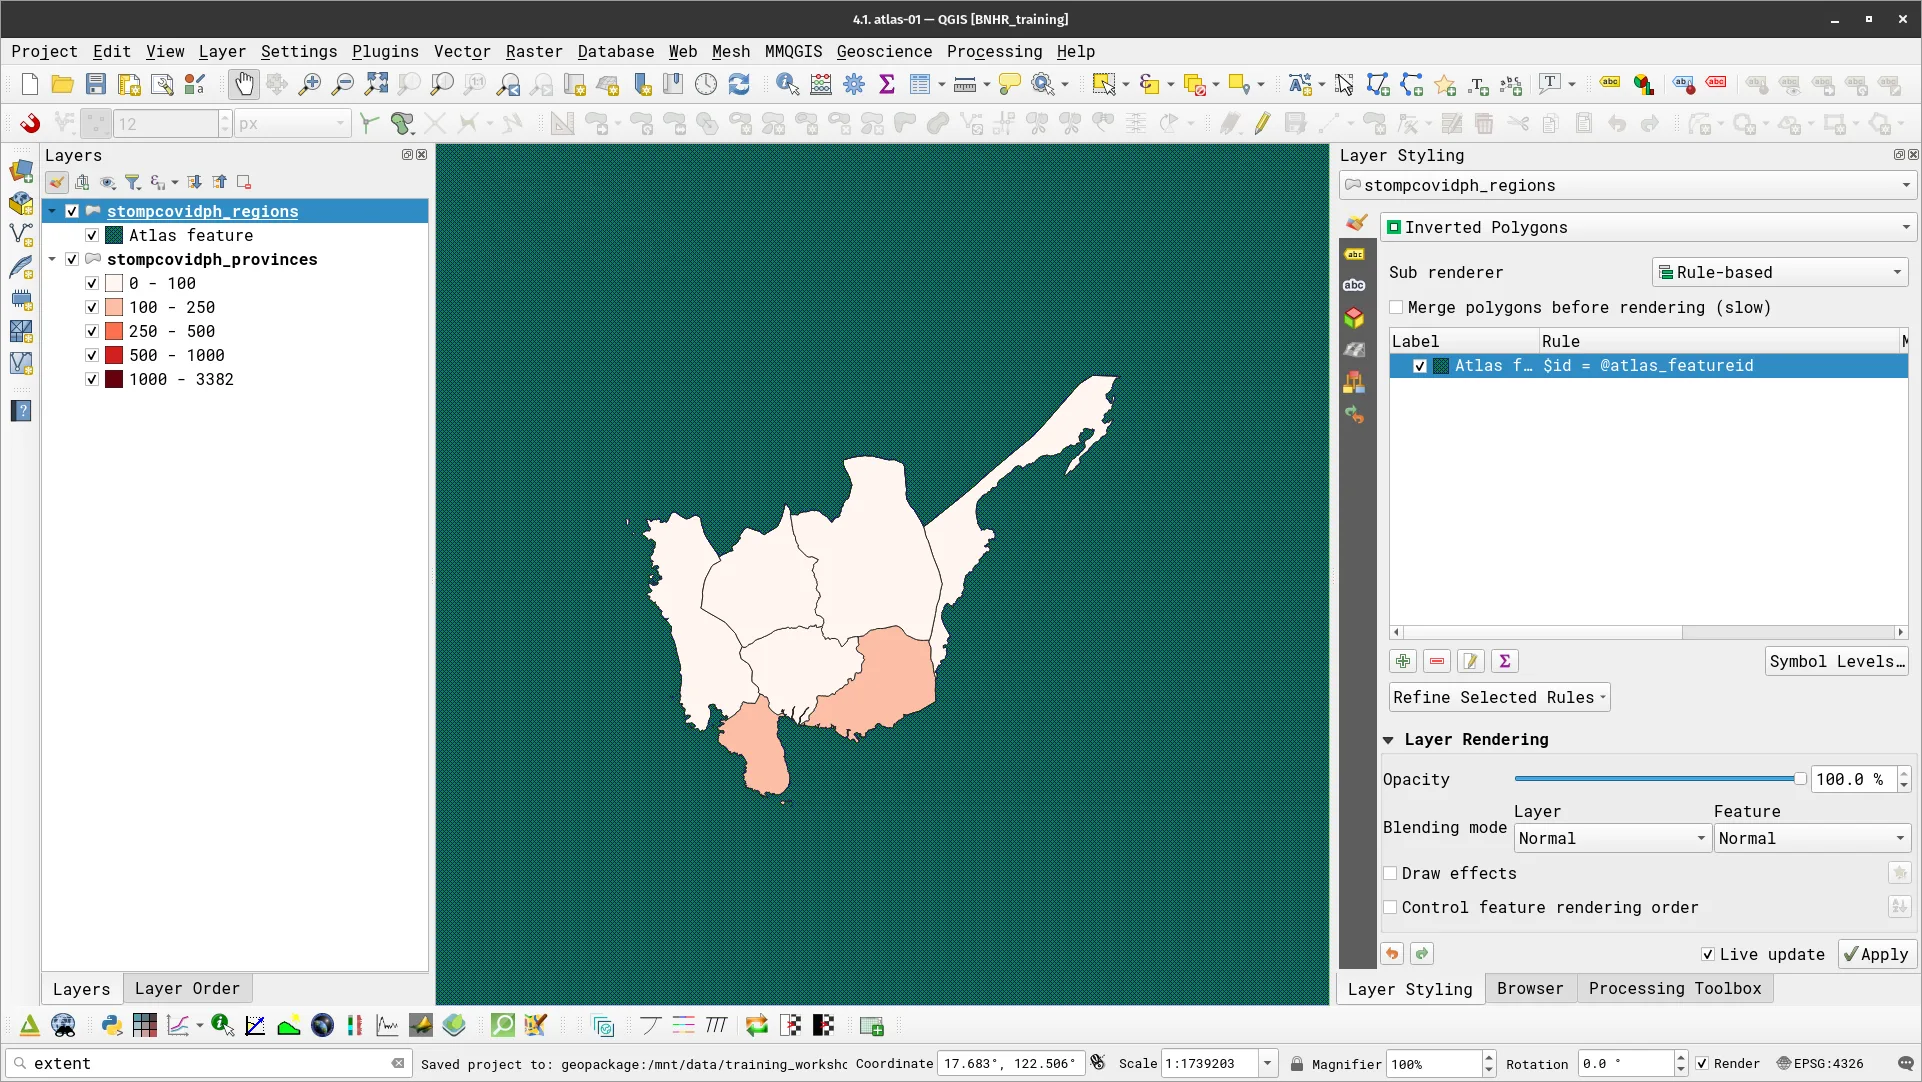Click inside the locator search field
This screenshot has height=1082, width=1922.
[x=200, y=1063]
